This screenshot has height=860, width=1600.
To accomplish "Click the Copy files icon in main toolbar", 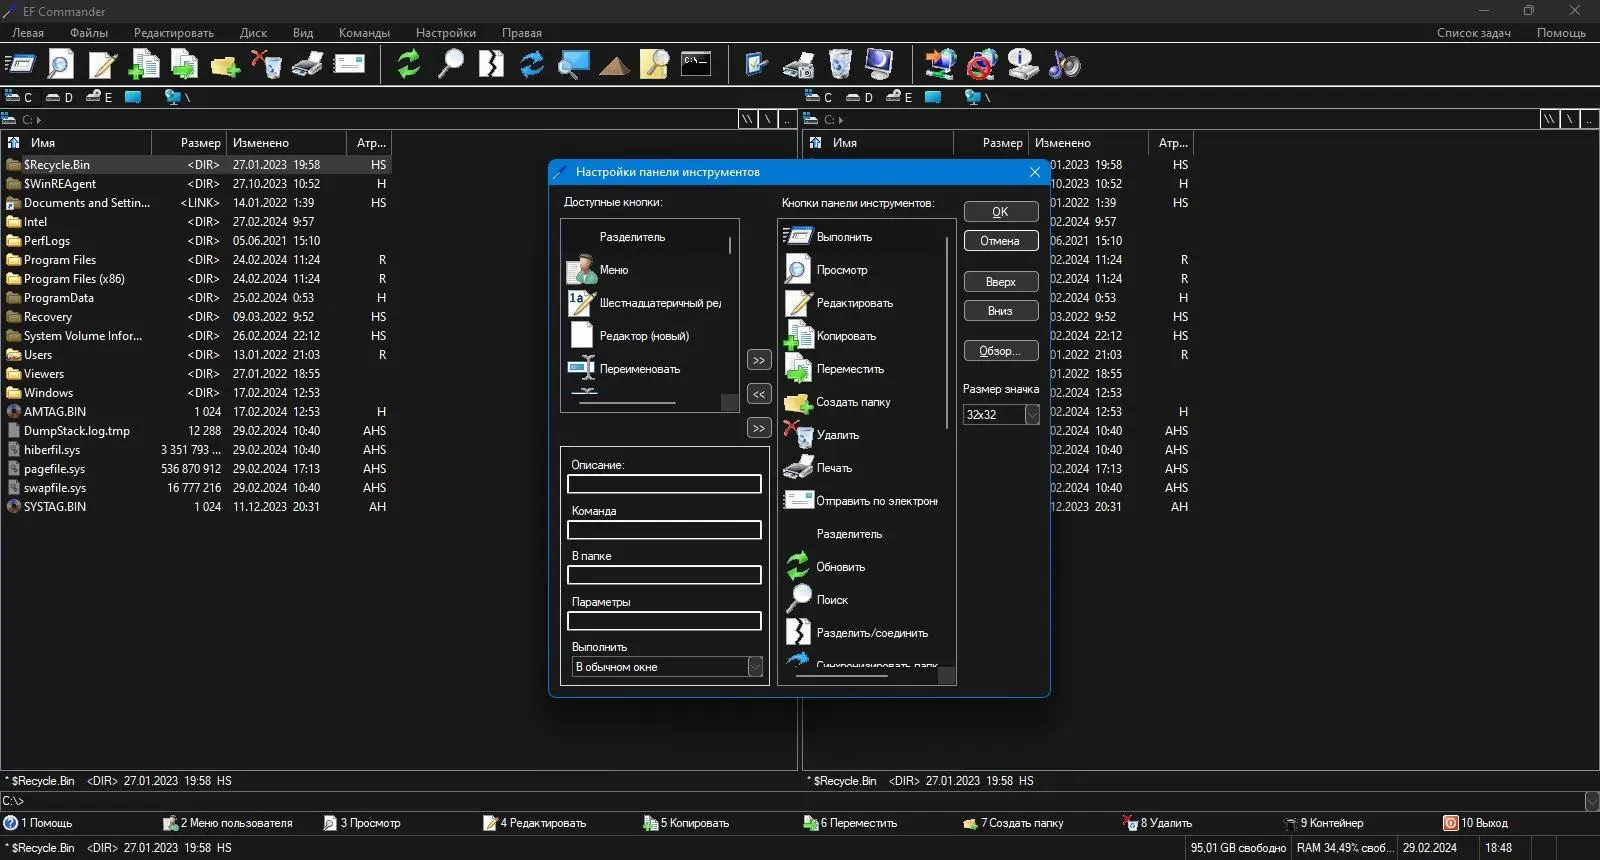I will coord(143,65).
